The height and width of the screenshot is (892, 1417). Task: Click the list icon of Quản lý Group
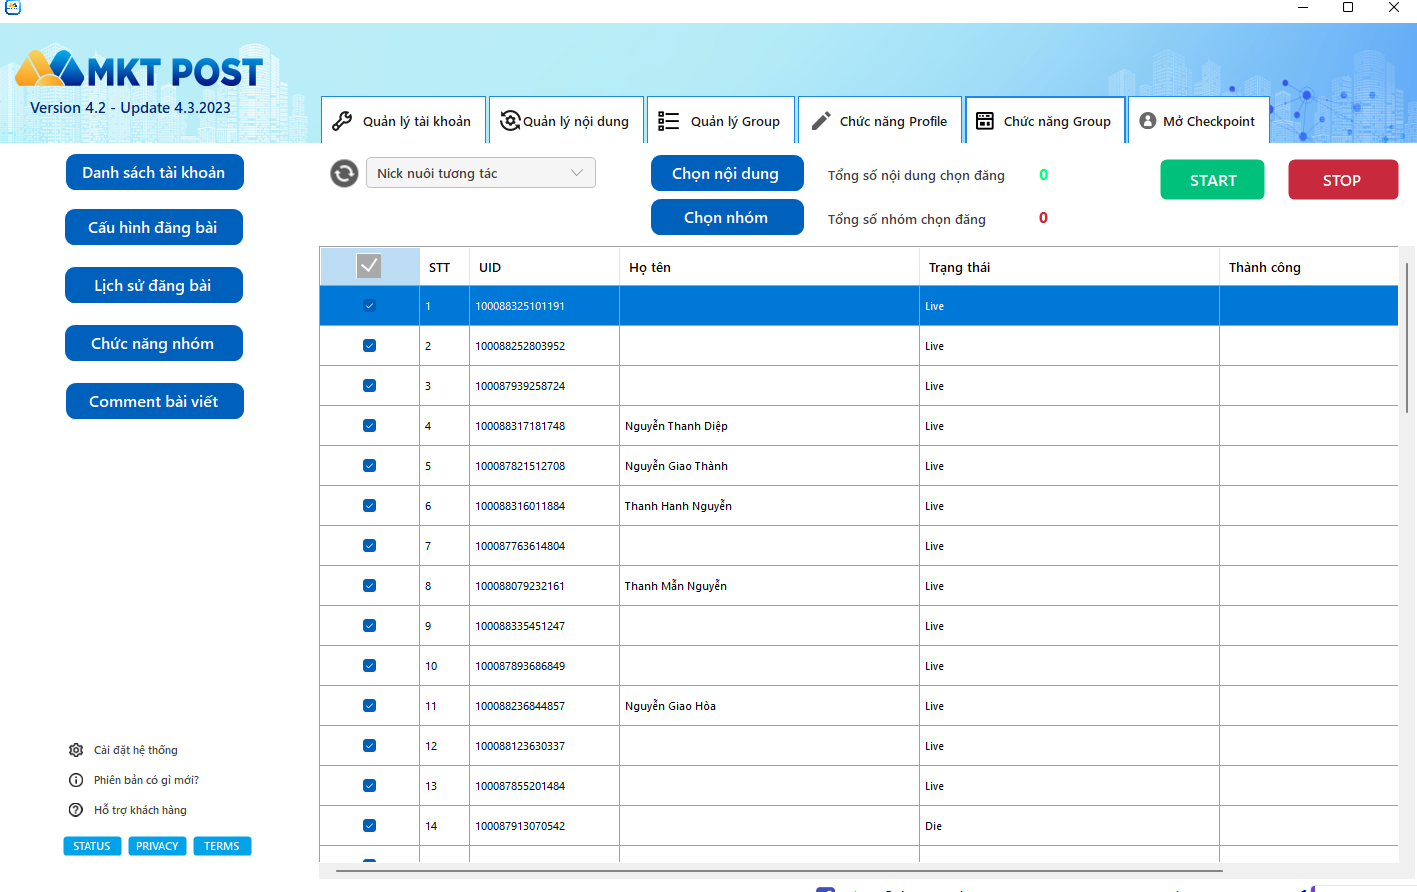668,121
